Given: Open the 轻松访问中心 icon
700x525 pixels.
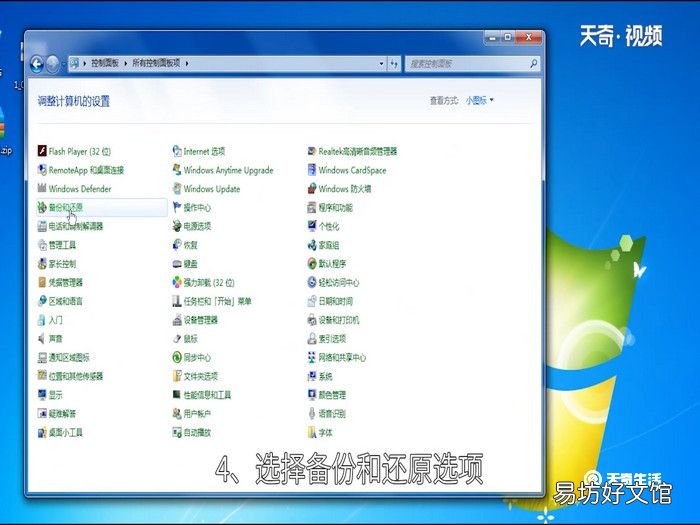Looking at the screenshot, I should pos(312,282).
